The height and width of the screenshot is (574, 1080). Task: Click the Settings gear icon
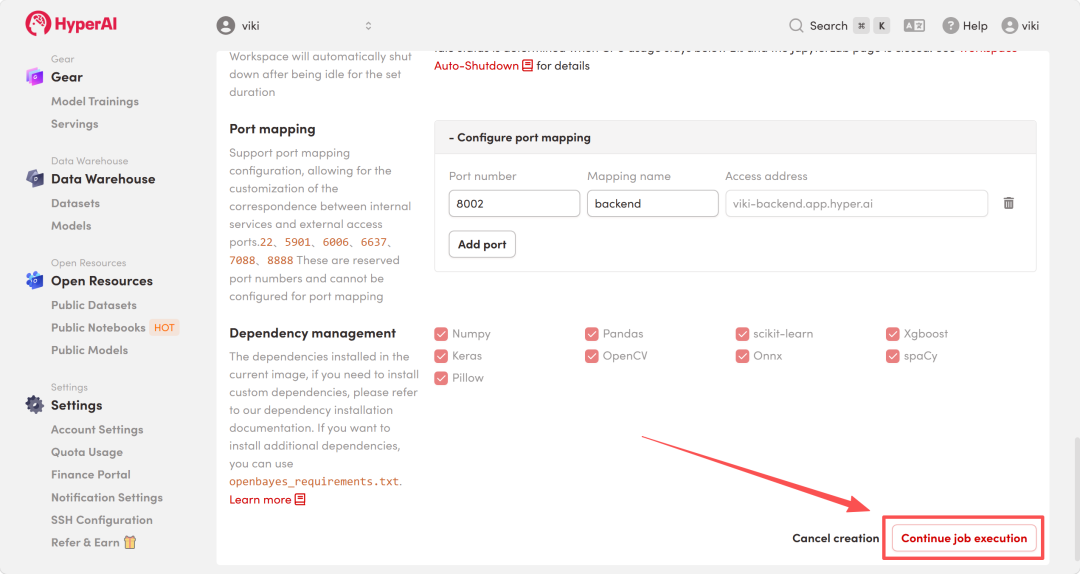click(x=34, y=404)
